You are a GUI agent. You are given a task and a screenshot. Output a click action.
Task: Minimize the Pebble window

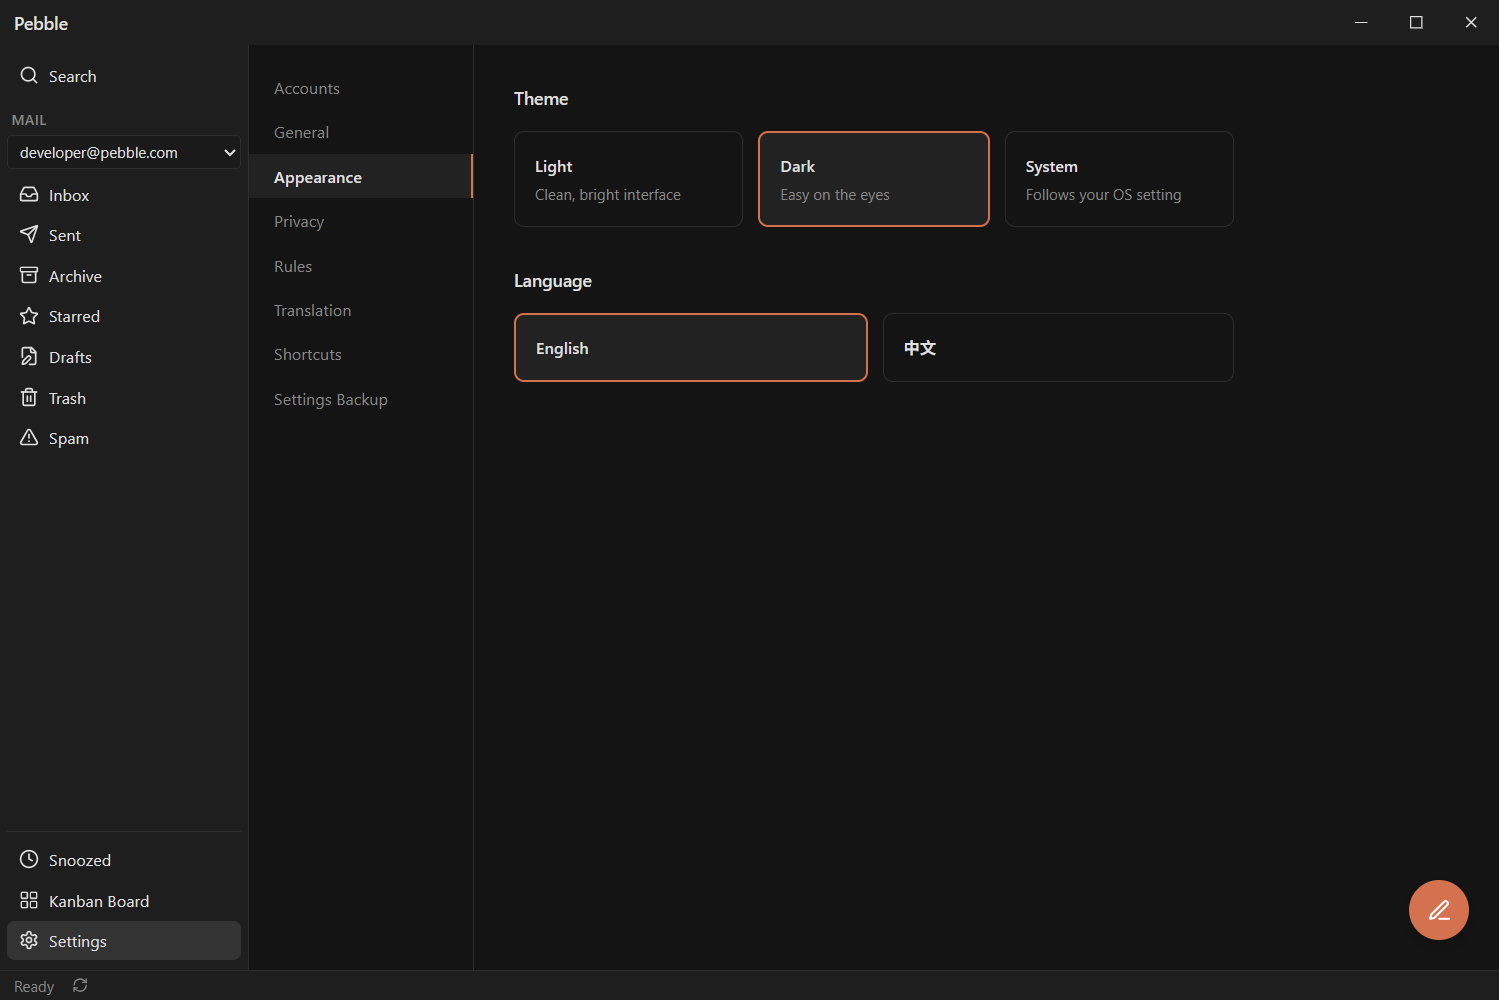pyautogui.click(x=1361, y=22)
